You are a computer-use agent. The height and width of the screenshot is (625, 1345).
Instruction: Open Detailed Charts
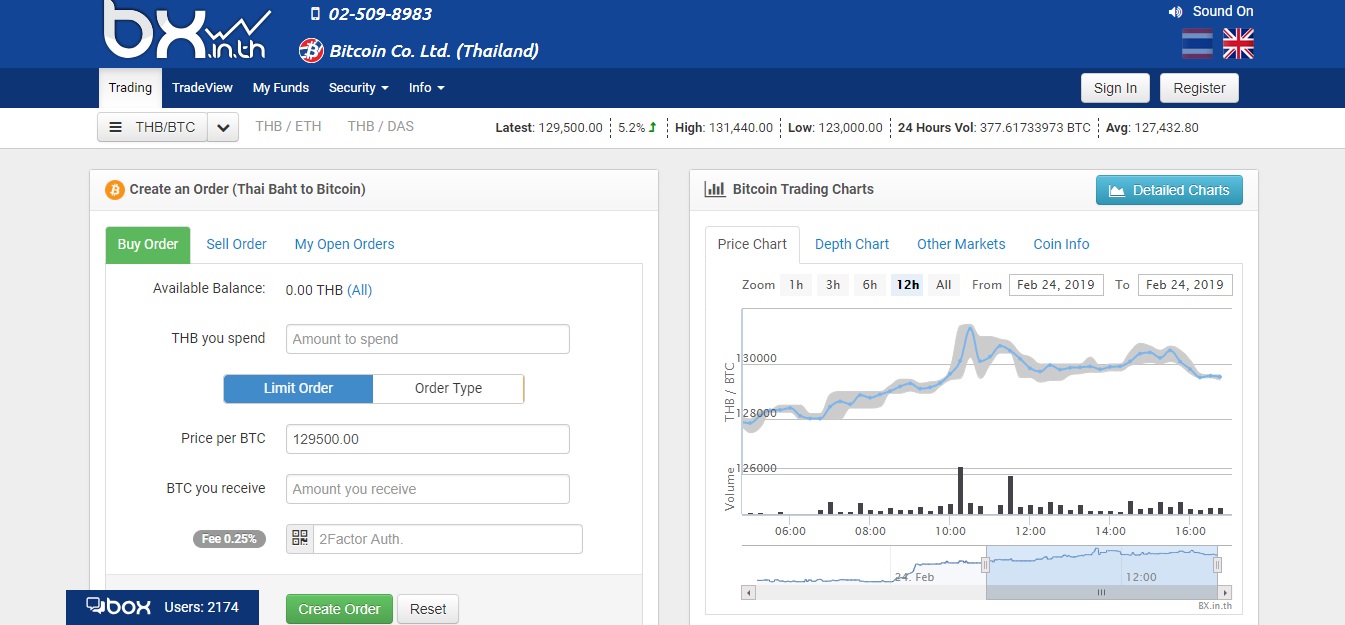point(1169,190)
